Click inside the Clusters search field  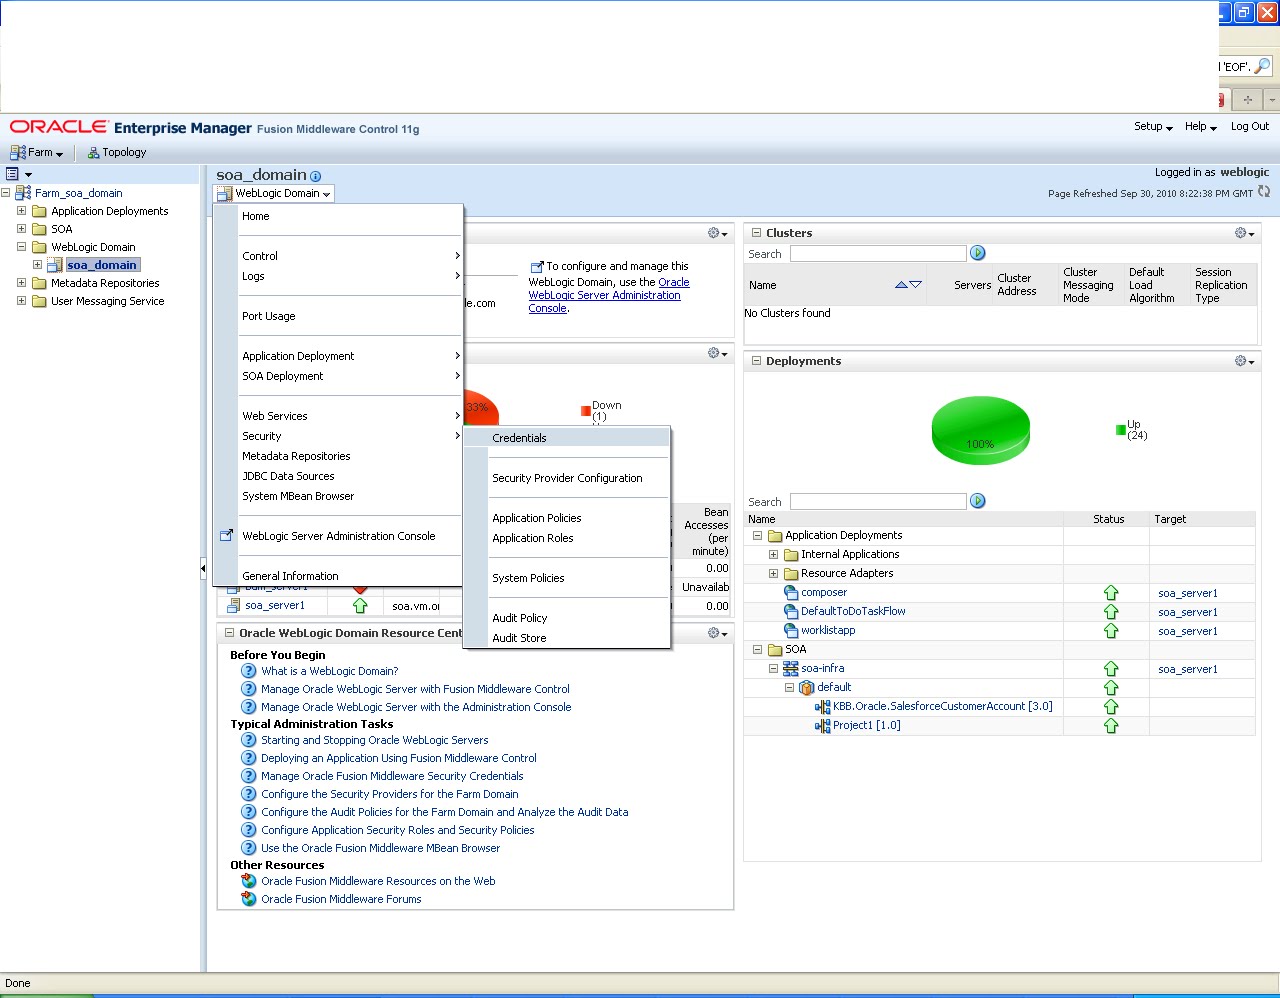tap(877, 252)
